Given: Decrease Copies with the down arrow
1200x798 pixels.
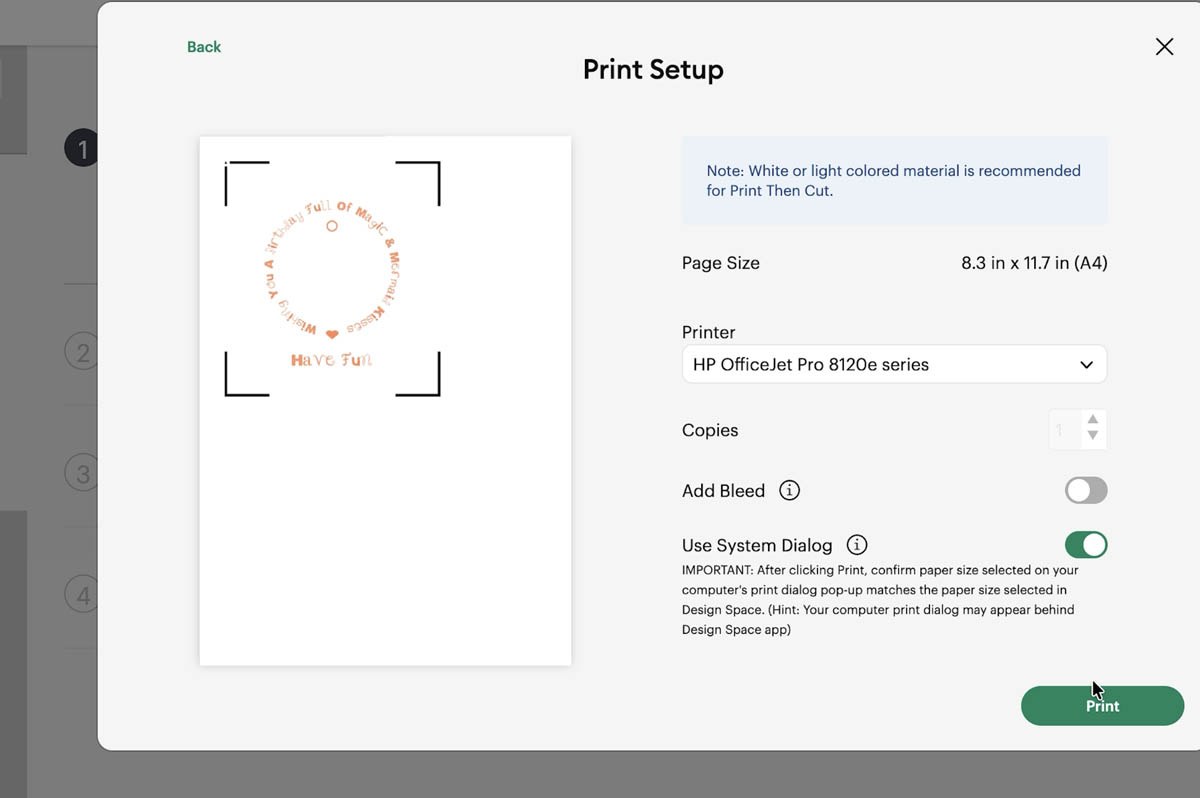Looking at the screenshot, I should (1093, 437).
